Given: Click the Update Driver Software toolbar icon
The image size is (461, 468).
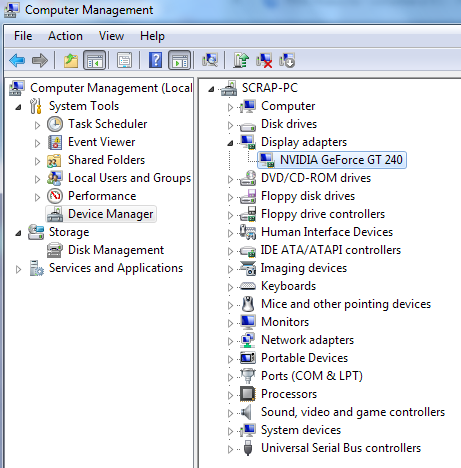Looking at the screenshot, I should 241,60.
